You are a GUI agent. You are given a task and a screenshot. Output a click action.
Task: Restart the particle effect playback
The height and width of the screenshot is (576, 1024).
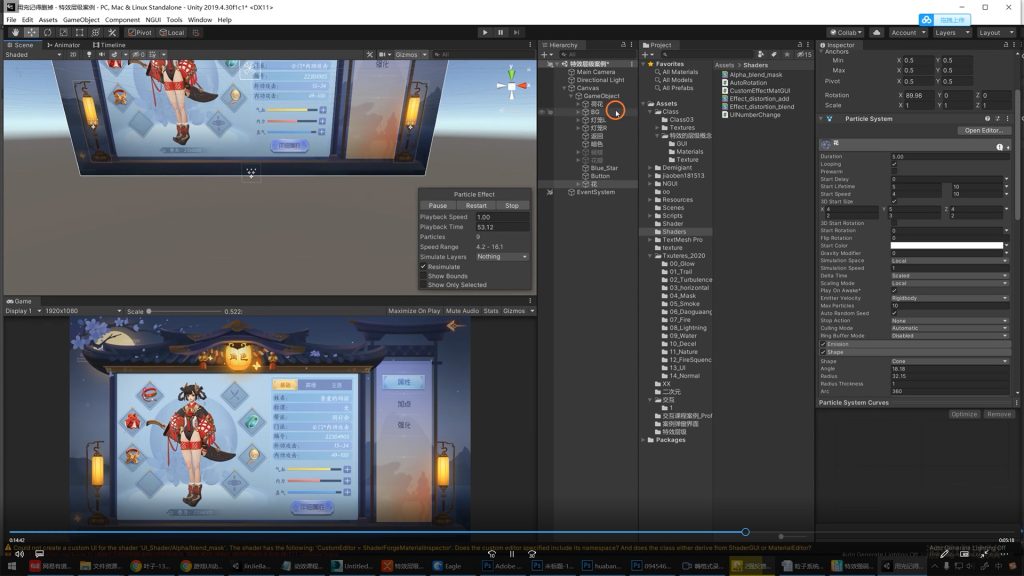(476, 205)
